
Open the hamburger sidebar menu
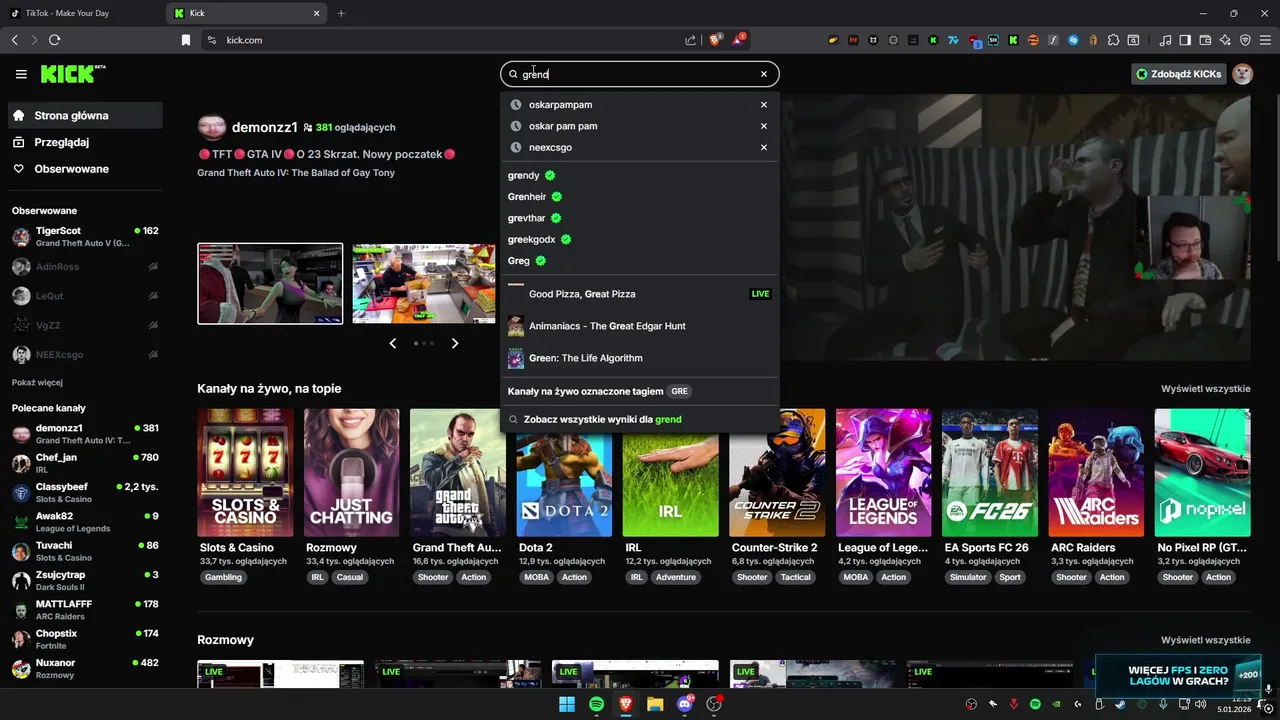21,74
